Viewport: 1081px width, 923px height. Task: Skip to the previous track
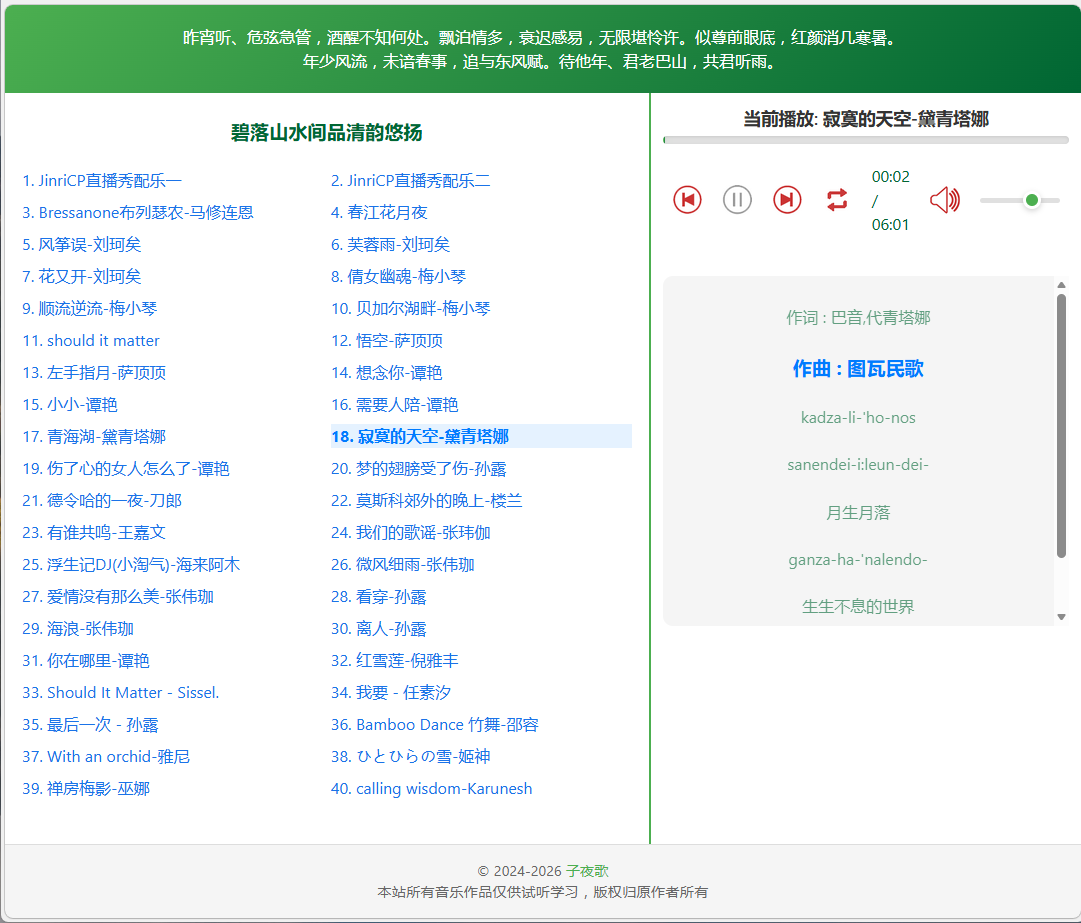coord(687,199)
